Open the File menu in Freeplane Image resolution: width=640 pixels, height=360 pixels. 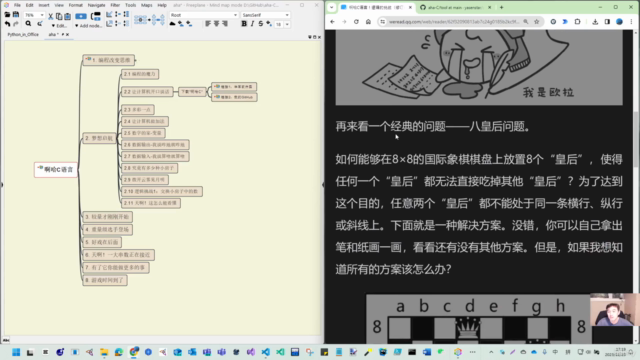pos(17,5)
